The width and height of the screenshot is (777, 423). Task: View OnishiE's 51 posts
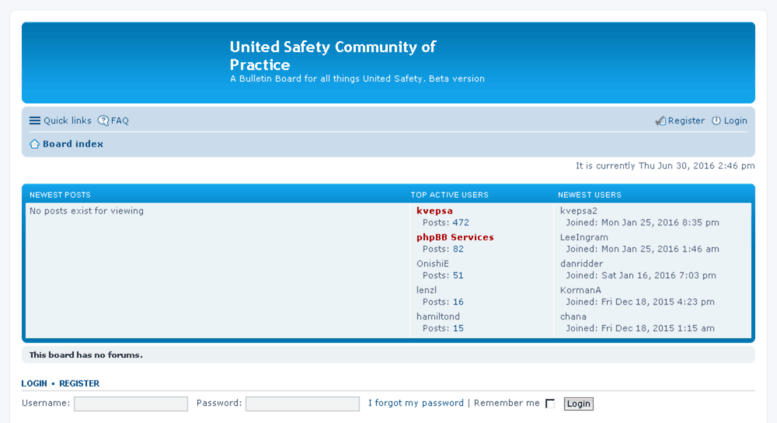pos(458,275)
